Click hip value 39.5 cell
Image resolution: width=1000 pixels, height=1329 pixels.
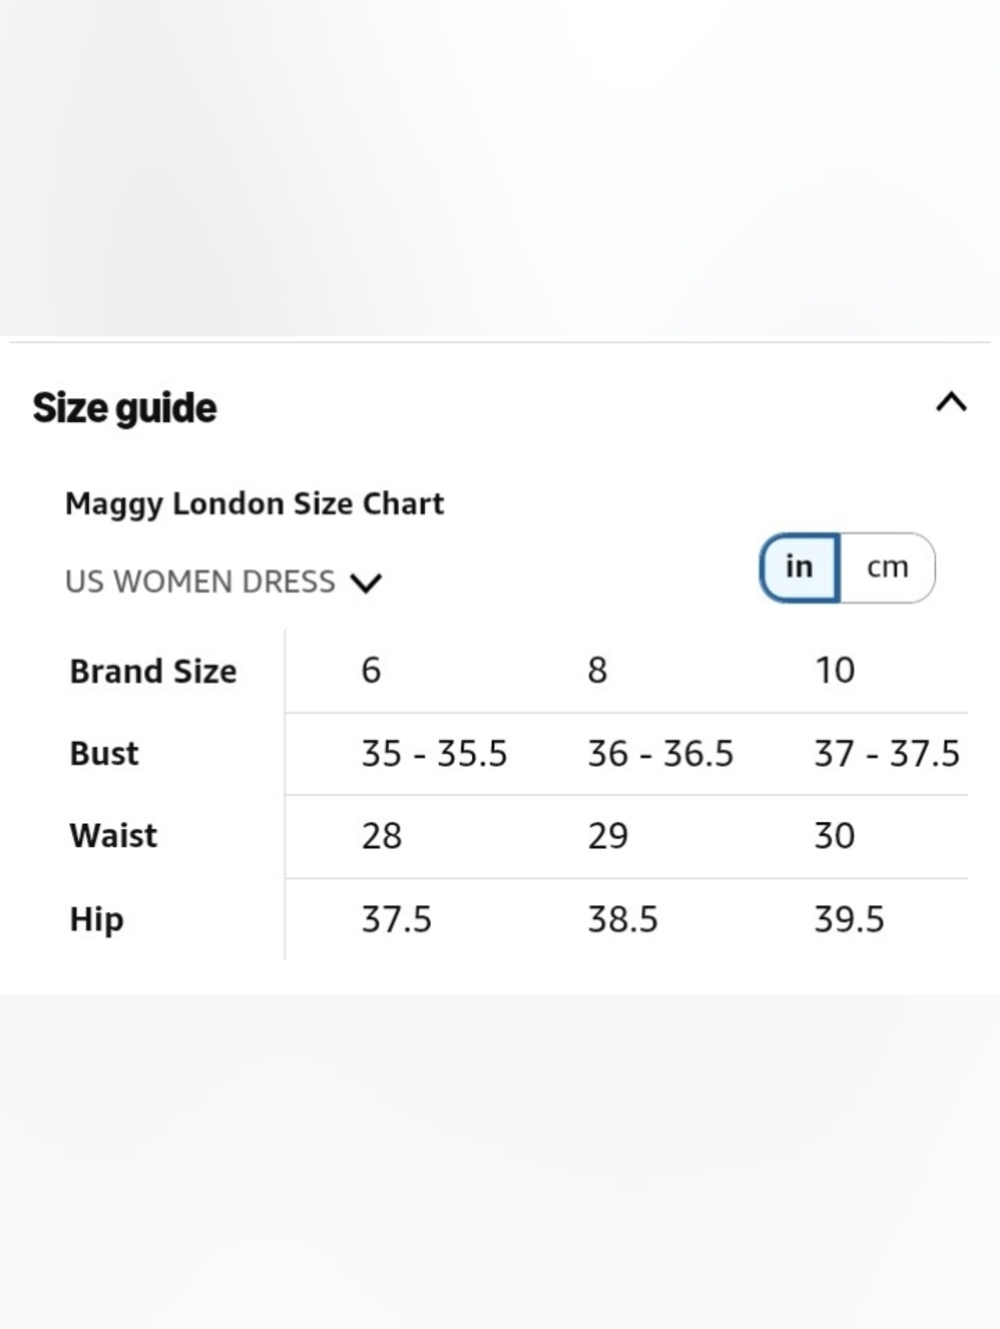click(849, 919)
